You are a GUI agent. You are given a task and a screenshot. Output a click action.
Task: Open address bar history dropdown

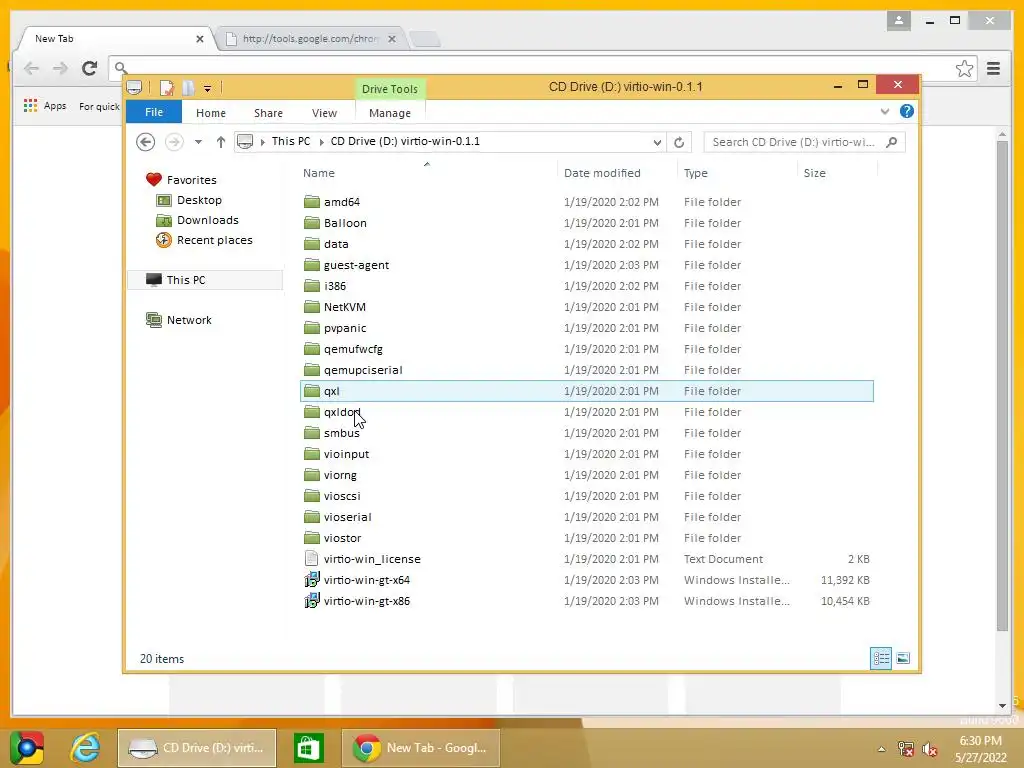click(657, 142)
